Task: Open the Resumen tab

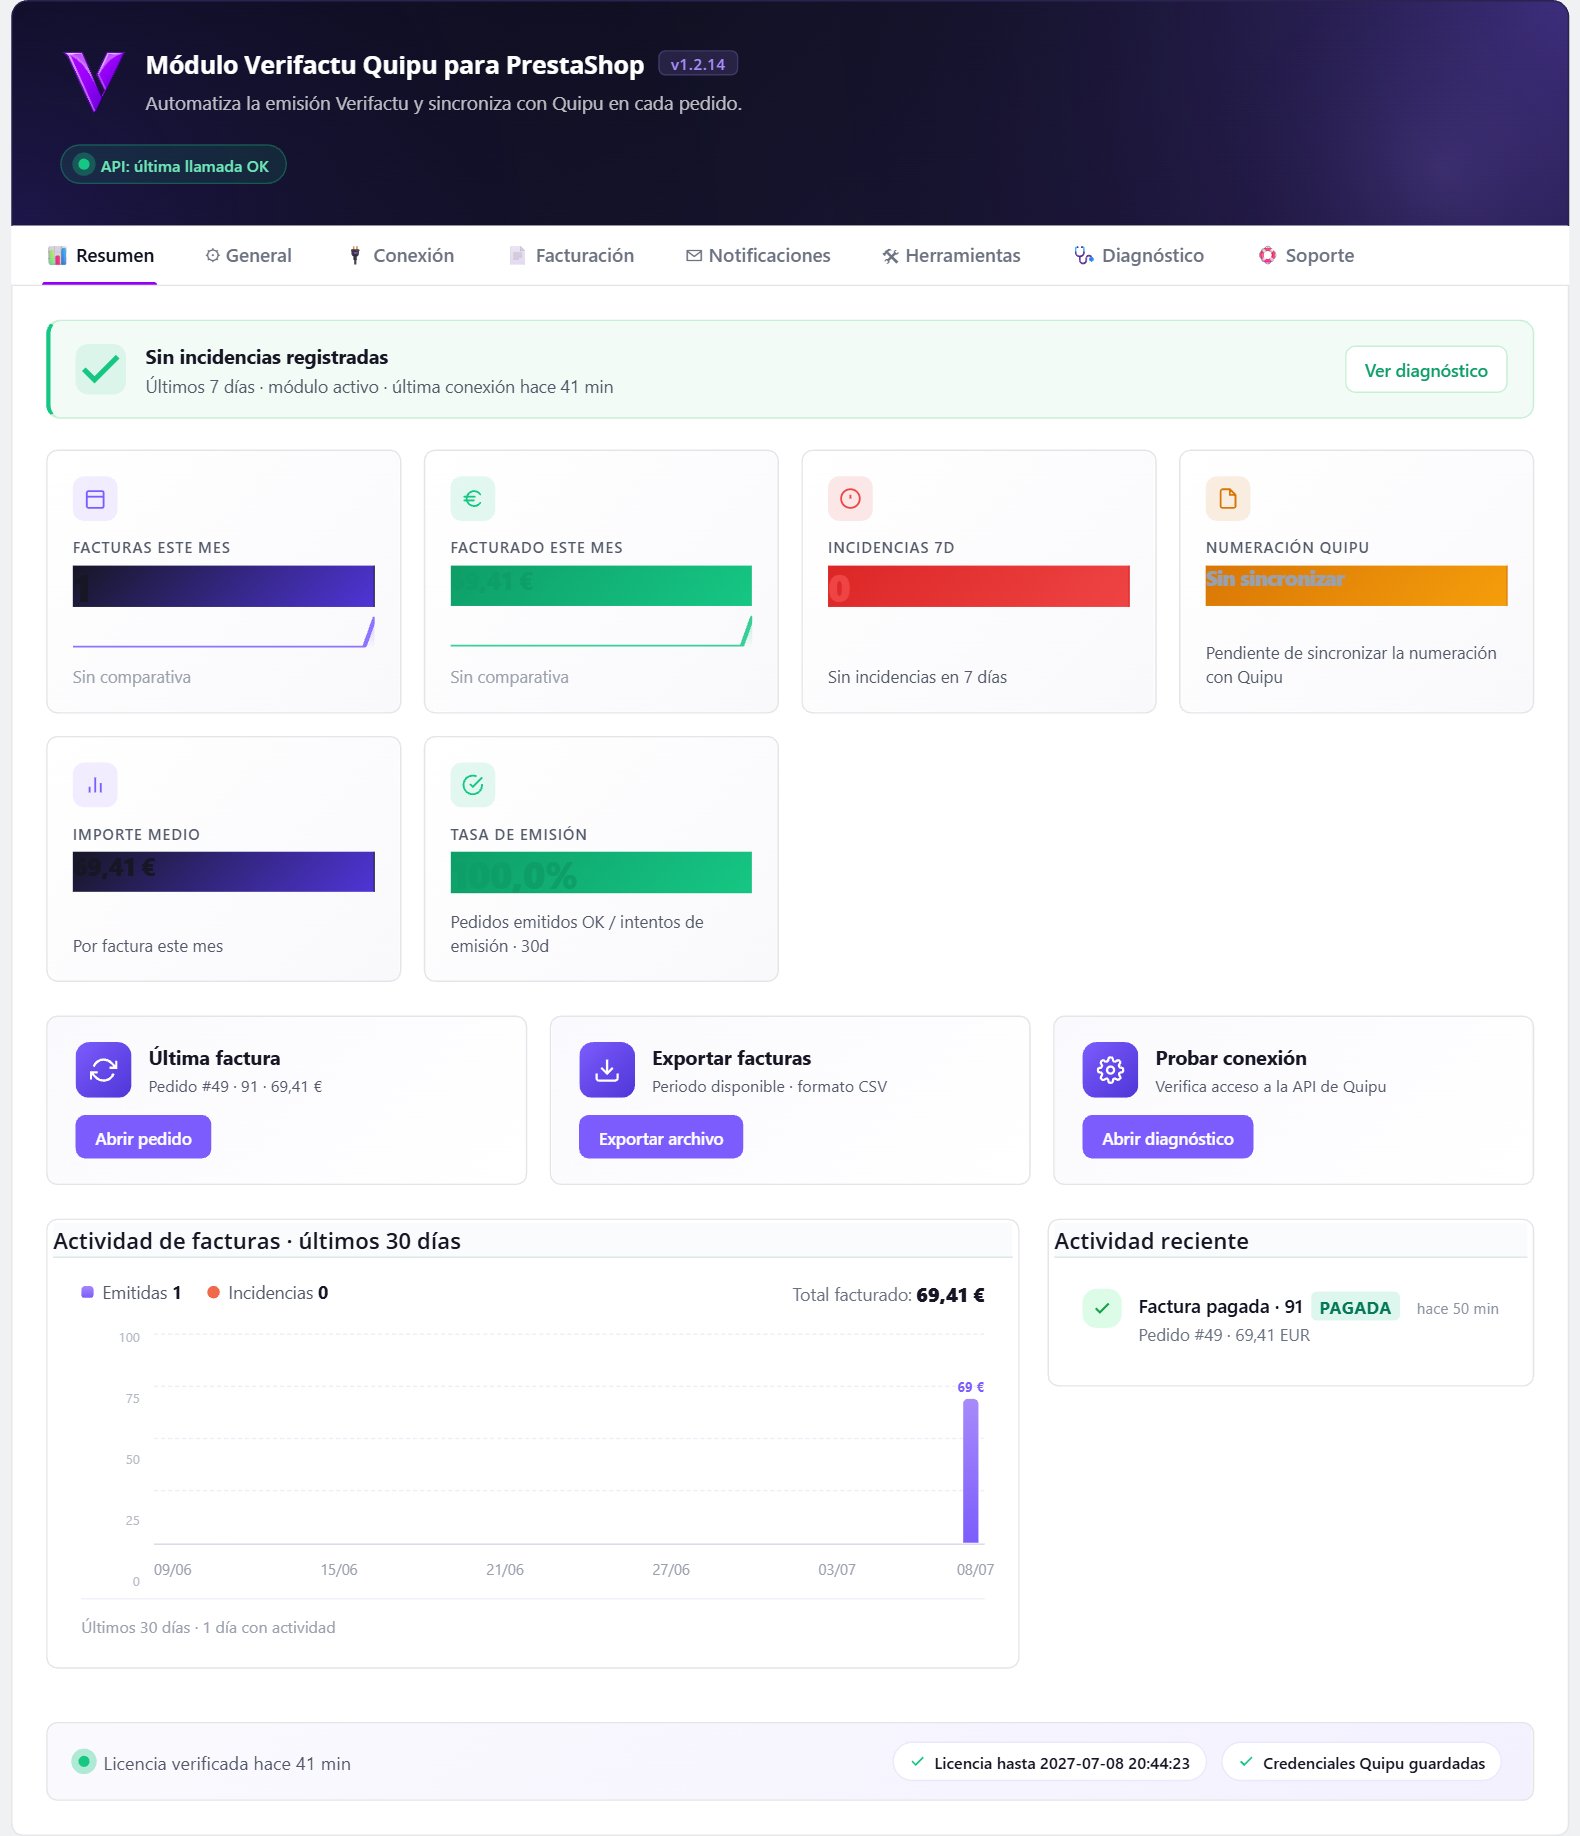Action: coord(100,256)
